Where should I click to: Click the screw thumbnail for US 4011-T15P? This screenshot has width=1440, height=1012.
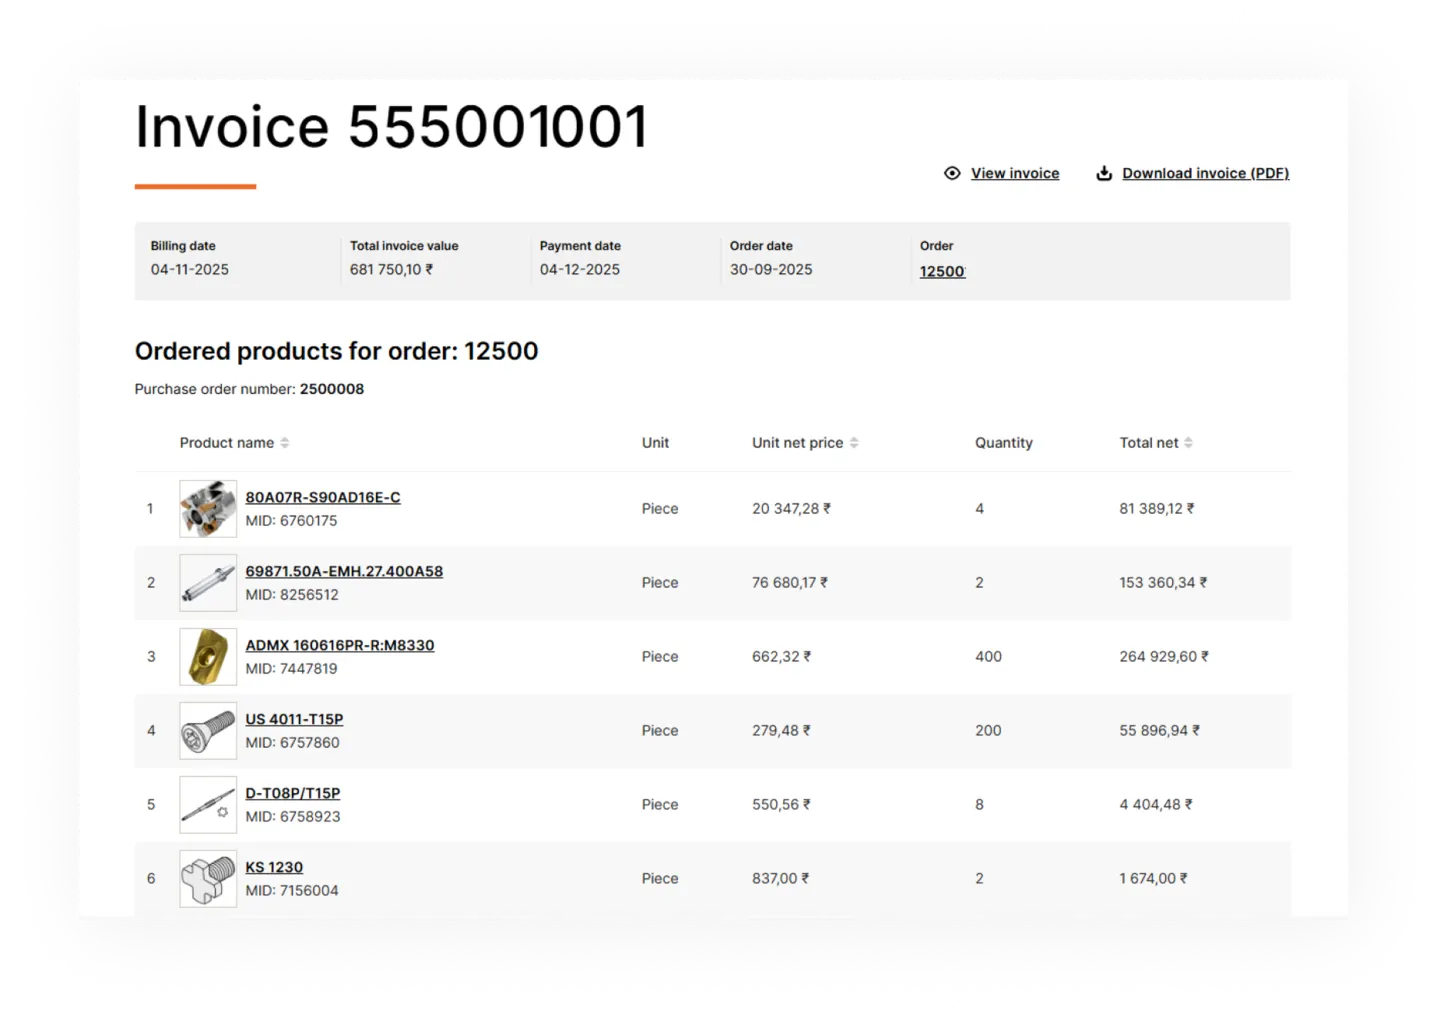pos(208,731)
